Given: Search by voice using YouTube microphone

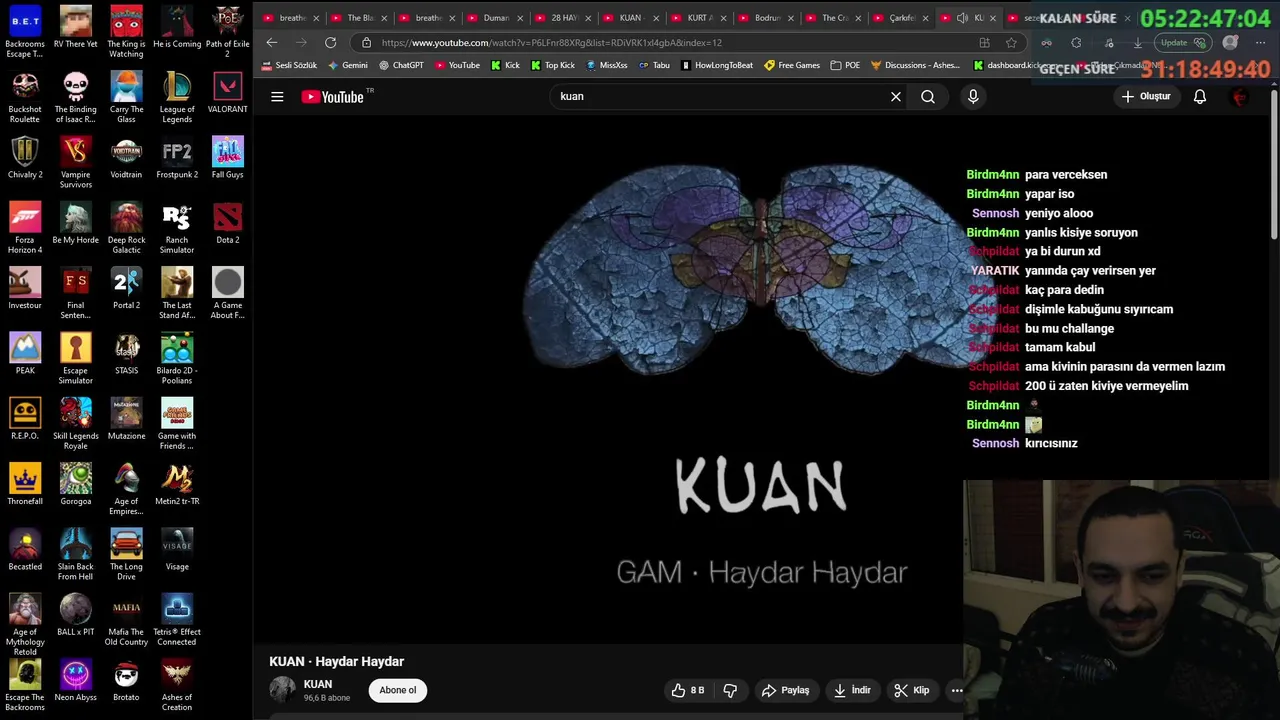Looking at the screenshot, I should click(973, 96).
